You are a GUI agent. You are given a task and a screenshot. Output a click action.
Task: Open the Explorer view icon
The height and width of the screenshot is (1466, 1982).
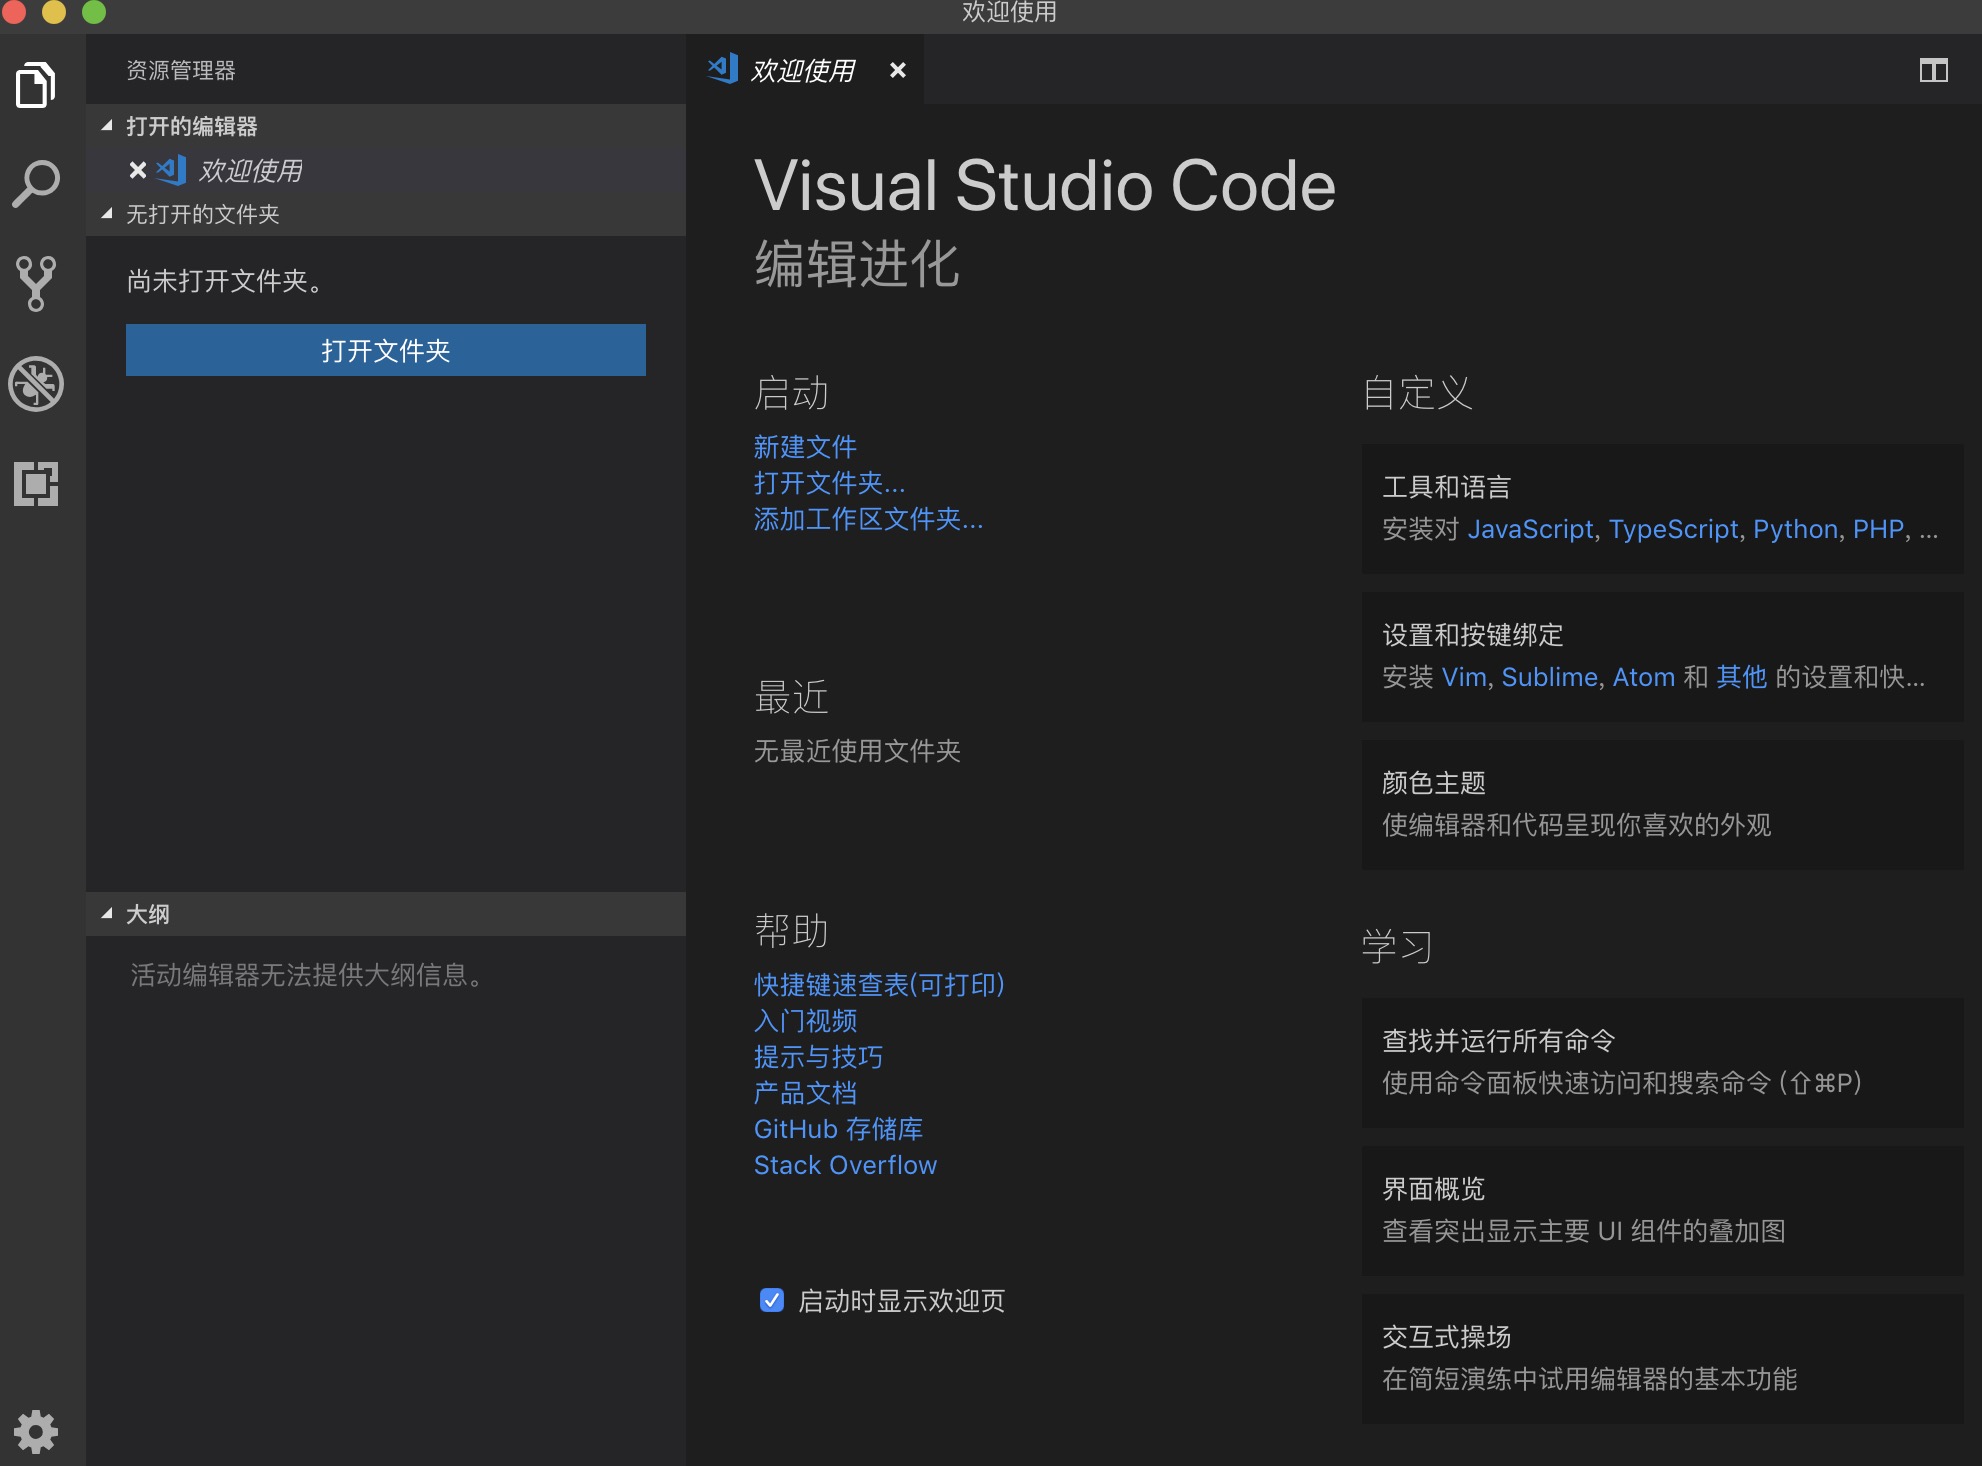coord(37,84)
